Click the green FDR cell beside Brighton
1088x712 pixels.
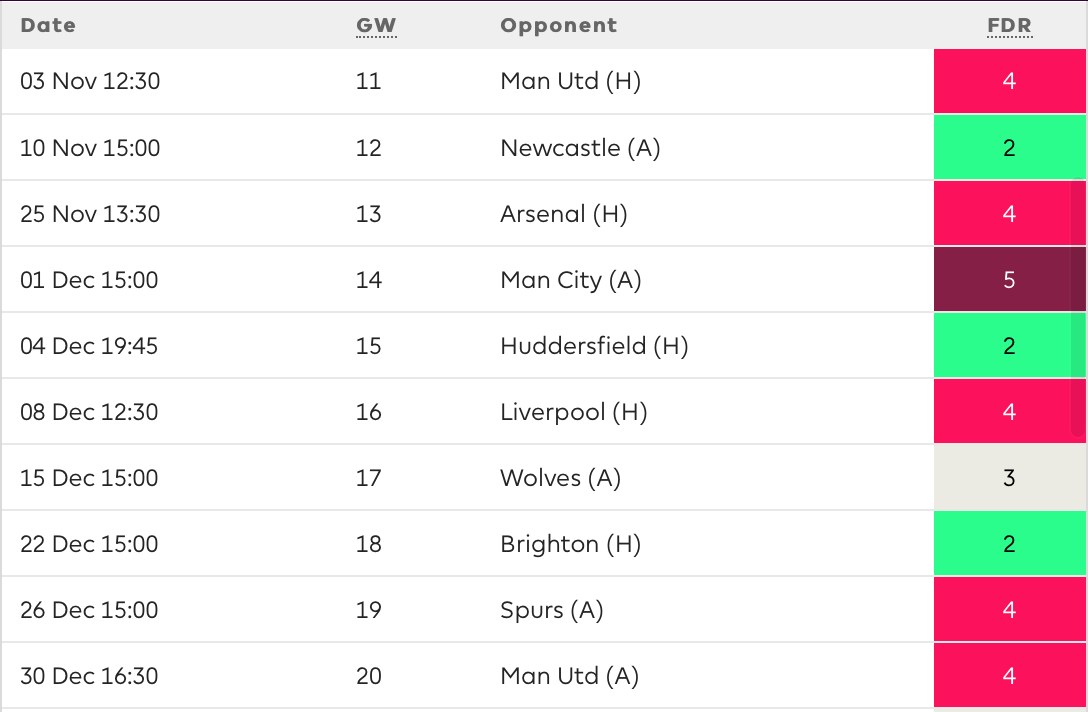(x=1010, y=543)
